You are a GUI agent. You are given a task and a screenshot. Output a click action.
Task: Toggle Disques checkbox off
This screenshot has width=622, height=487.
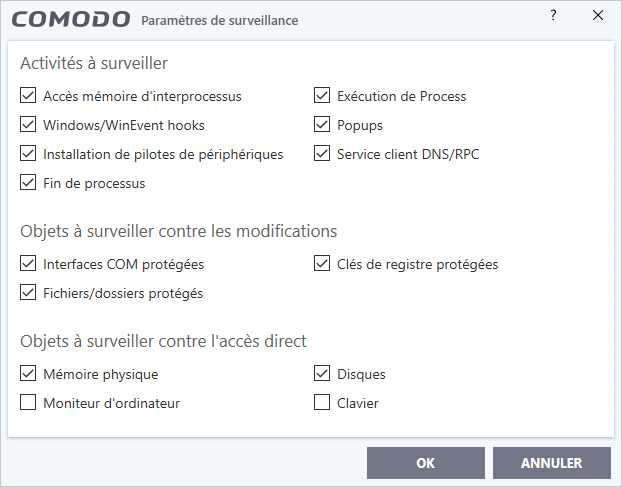pyautogui.click(x=322, y=374)
